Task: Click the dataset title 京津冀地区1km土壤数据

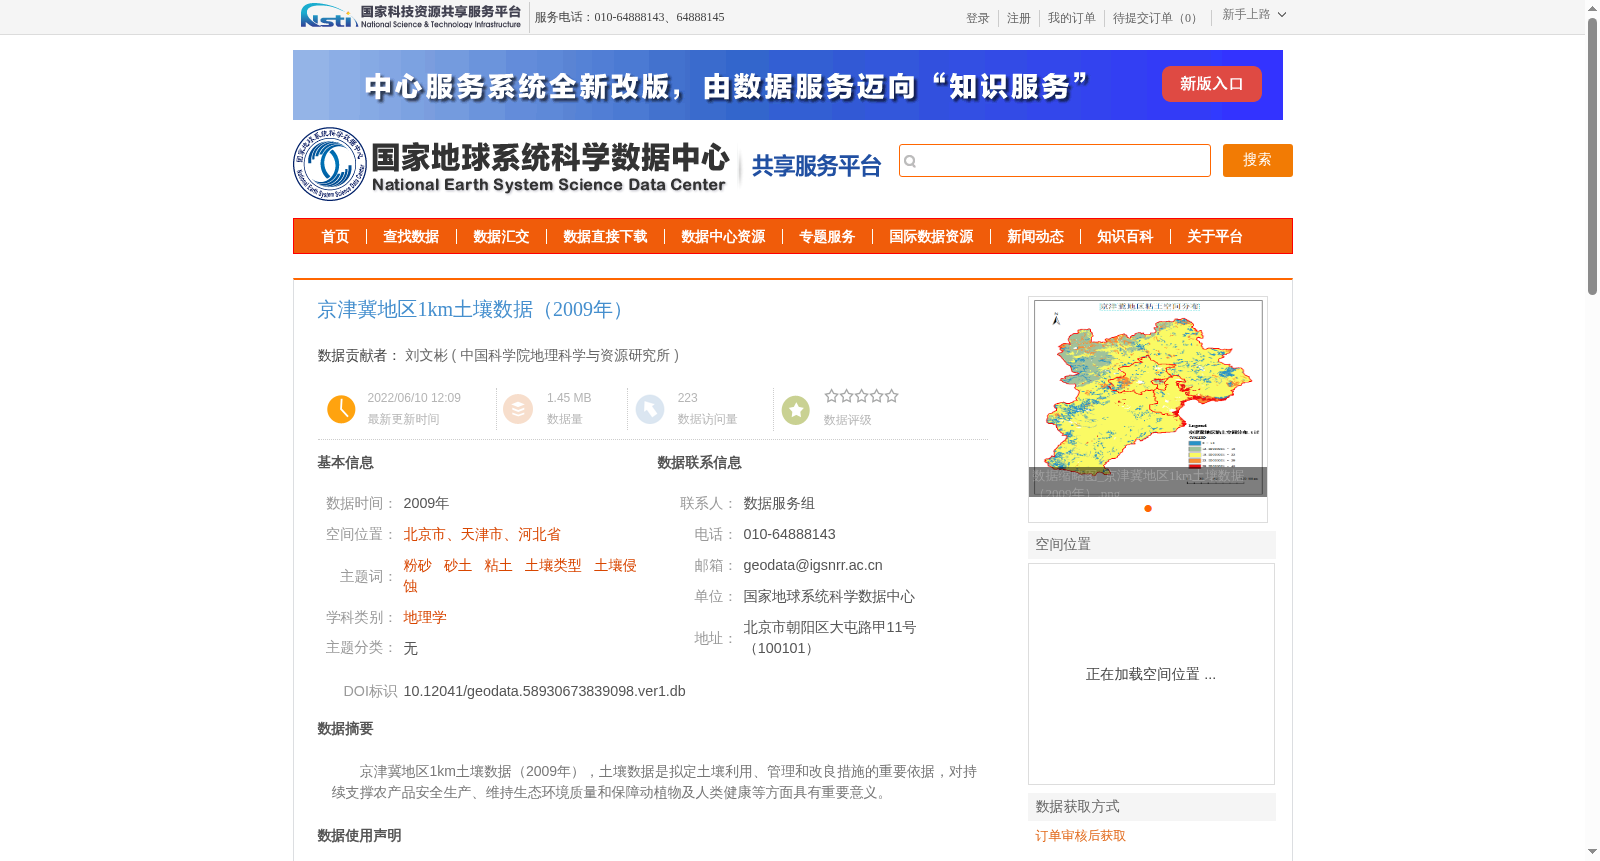Action: 474,310
